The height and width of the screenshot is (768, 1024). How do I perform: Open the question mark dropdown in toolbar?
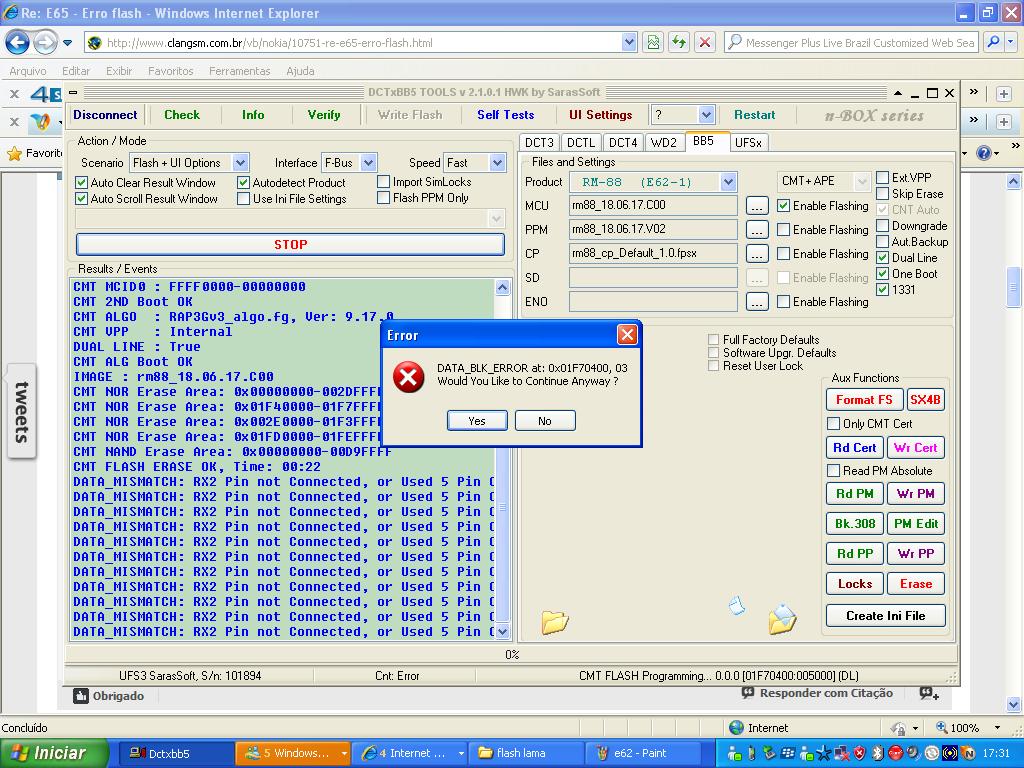point(706,115)
